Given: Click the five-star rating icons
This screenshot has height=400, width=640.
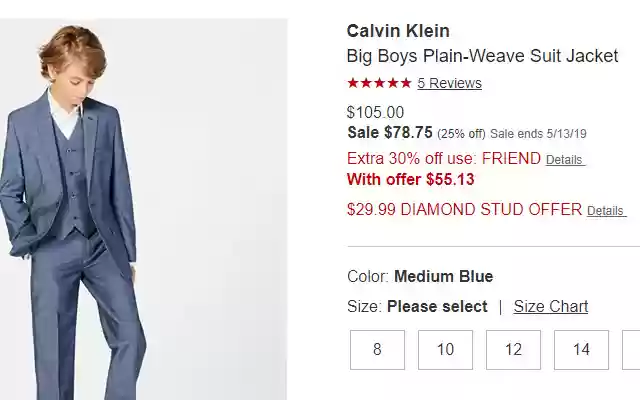Looking at the screenshot, I should click(x=379, y=83).
